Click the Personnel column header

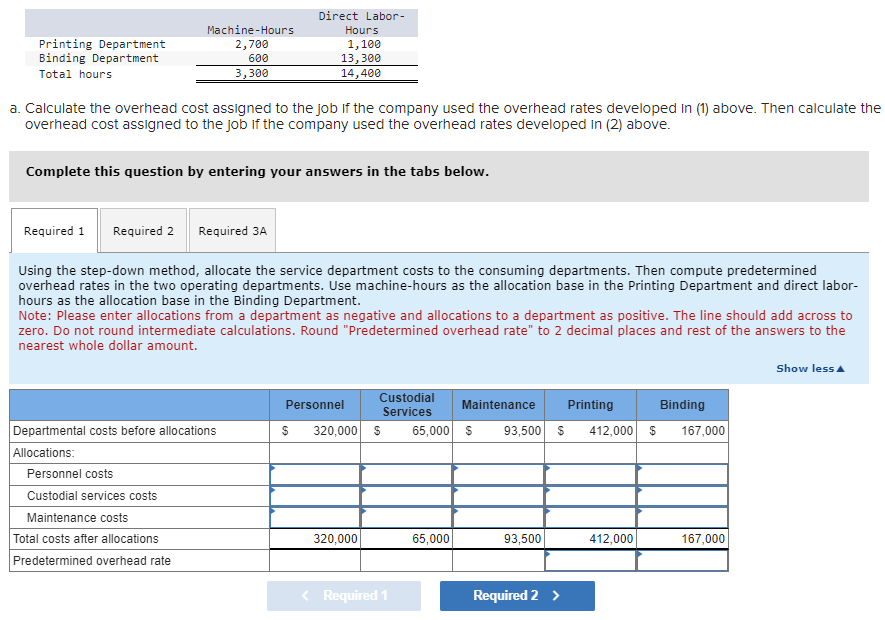315,405
